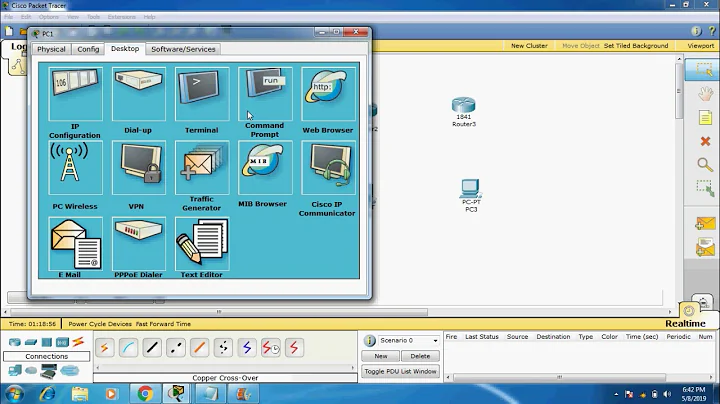Open Command Prompt on PC1
Image resolution: width=720 pixels, height=404 pixels.
pos(265,94)
